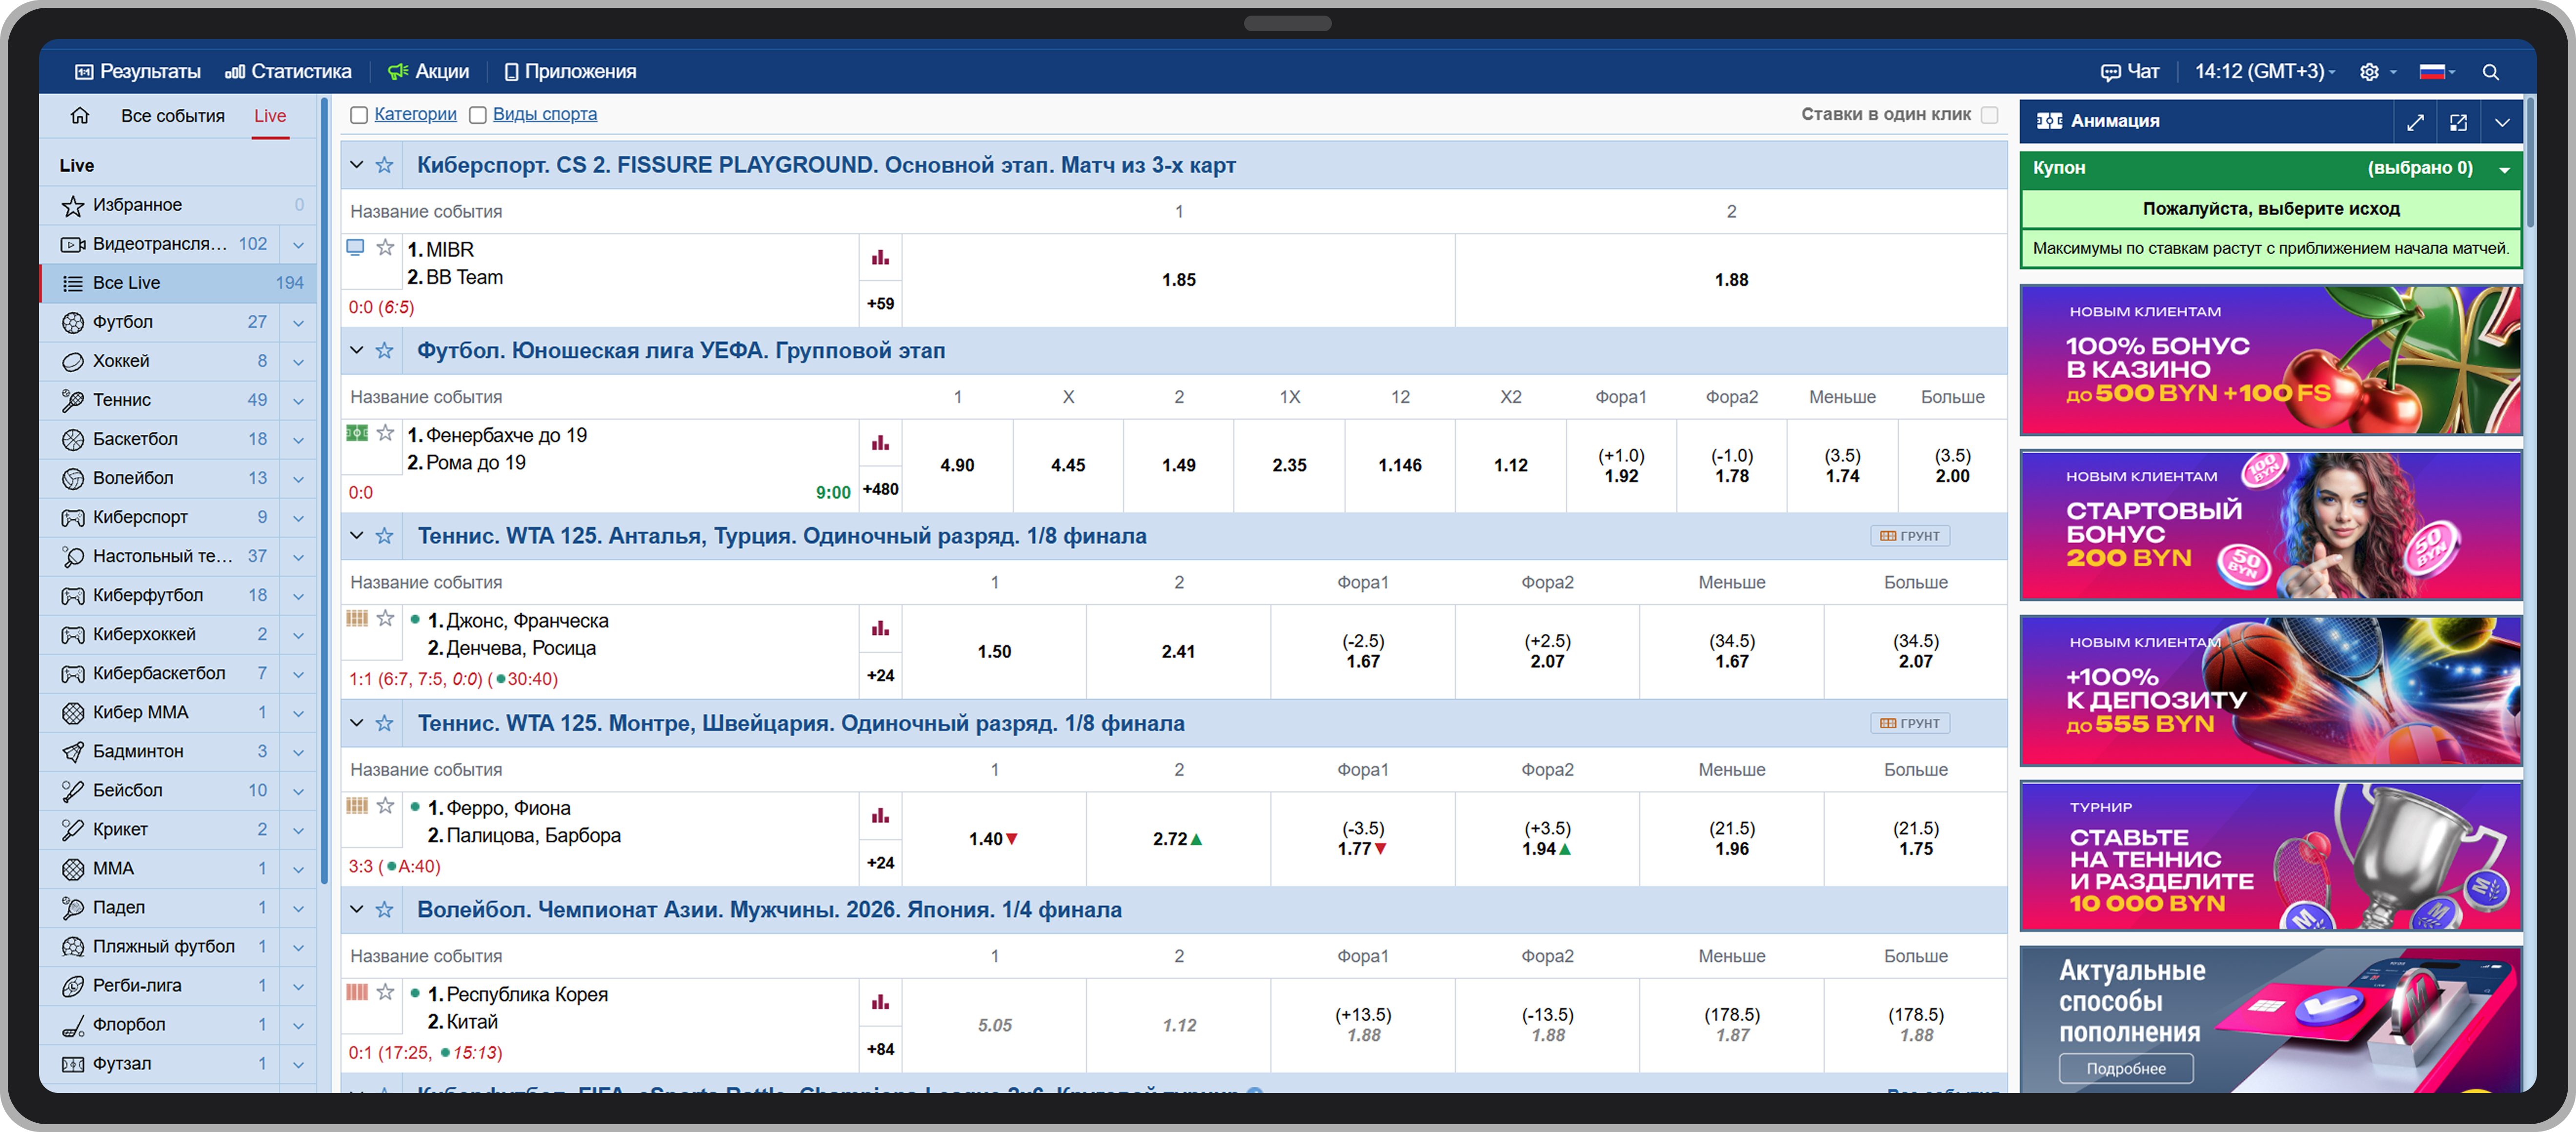Expand animation panel with diagonal arrow icon
2576x1132 pixels.
point(2415,122)
